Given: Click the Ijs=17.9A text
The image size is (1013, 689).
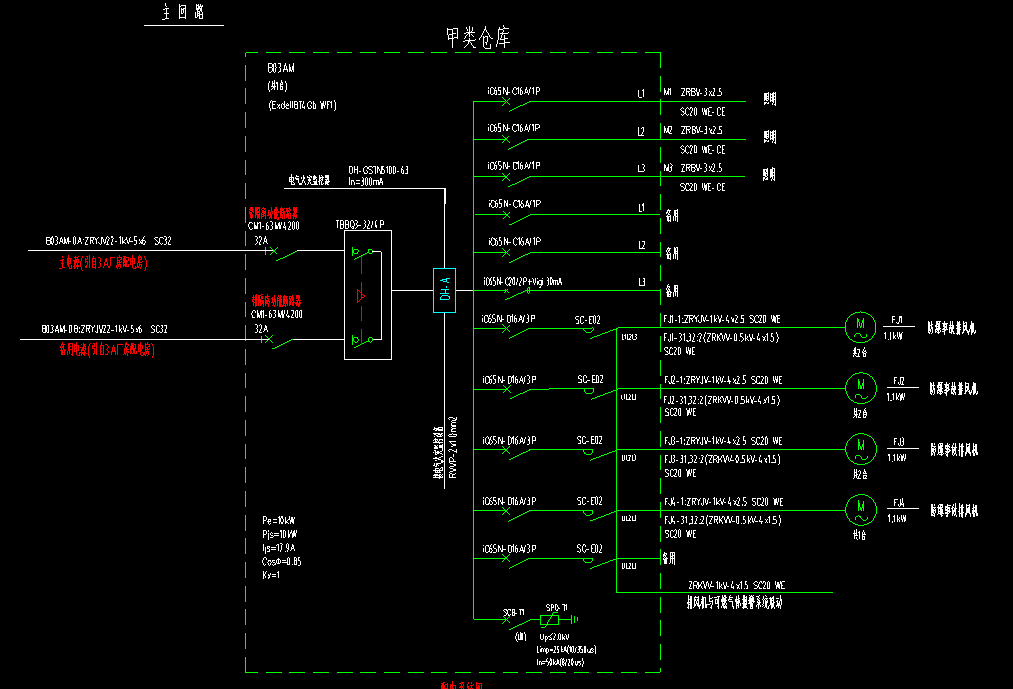Looking at the screenshot, I should tap(278, 547).
